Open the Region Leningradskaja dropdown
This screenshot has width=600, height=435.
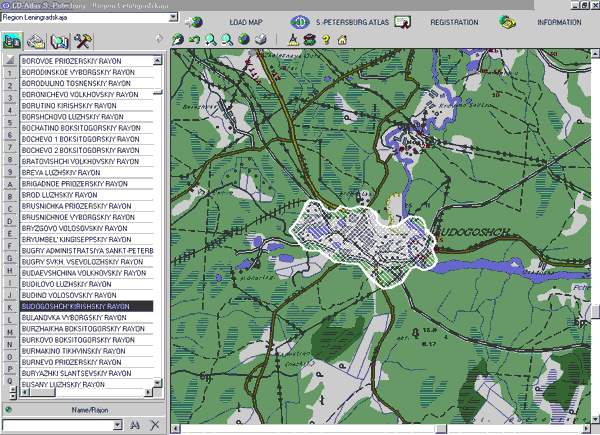[173, 17]
